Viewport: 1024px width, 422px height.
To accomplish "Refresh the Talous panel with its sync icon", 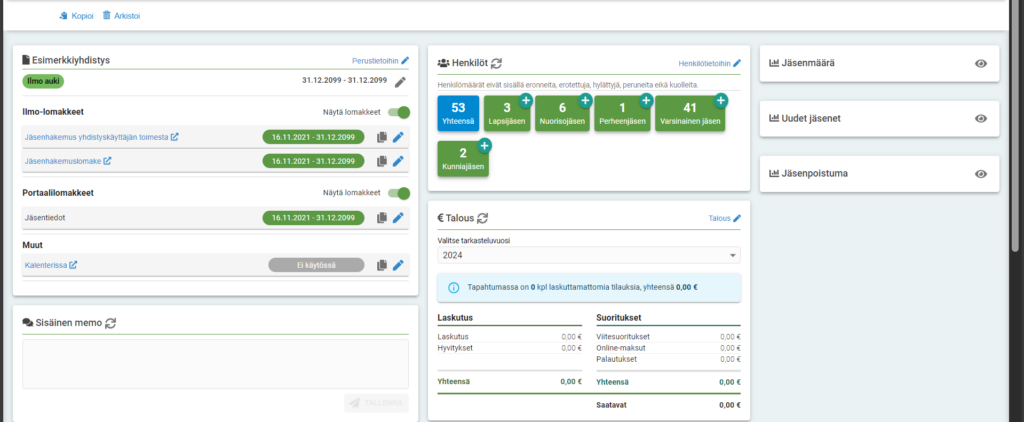I will (483, 218).
